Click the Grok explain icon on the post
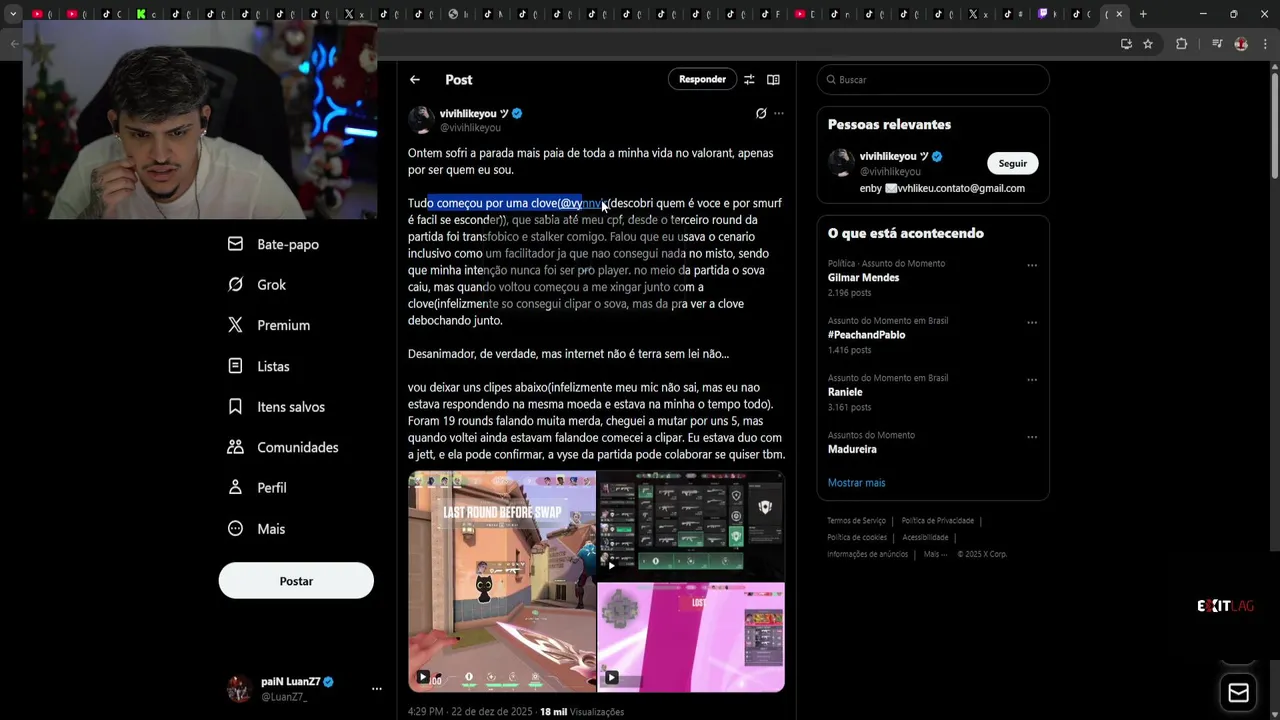 tap(761, 114)
